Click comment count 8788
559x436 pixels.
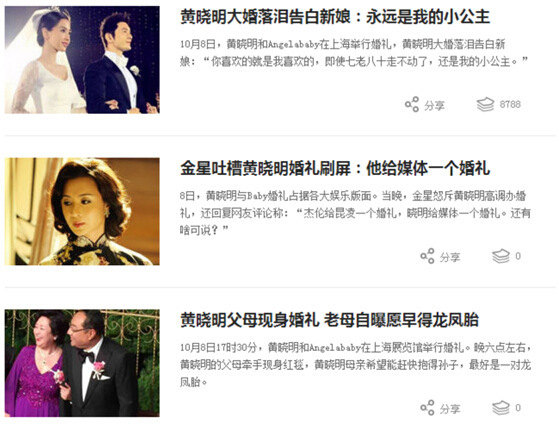tap(510, 104)
